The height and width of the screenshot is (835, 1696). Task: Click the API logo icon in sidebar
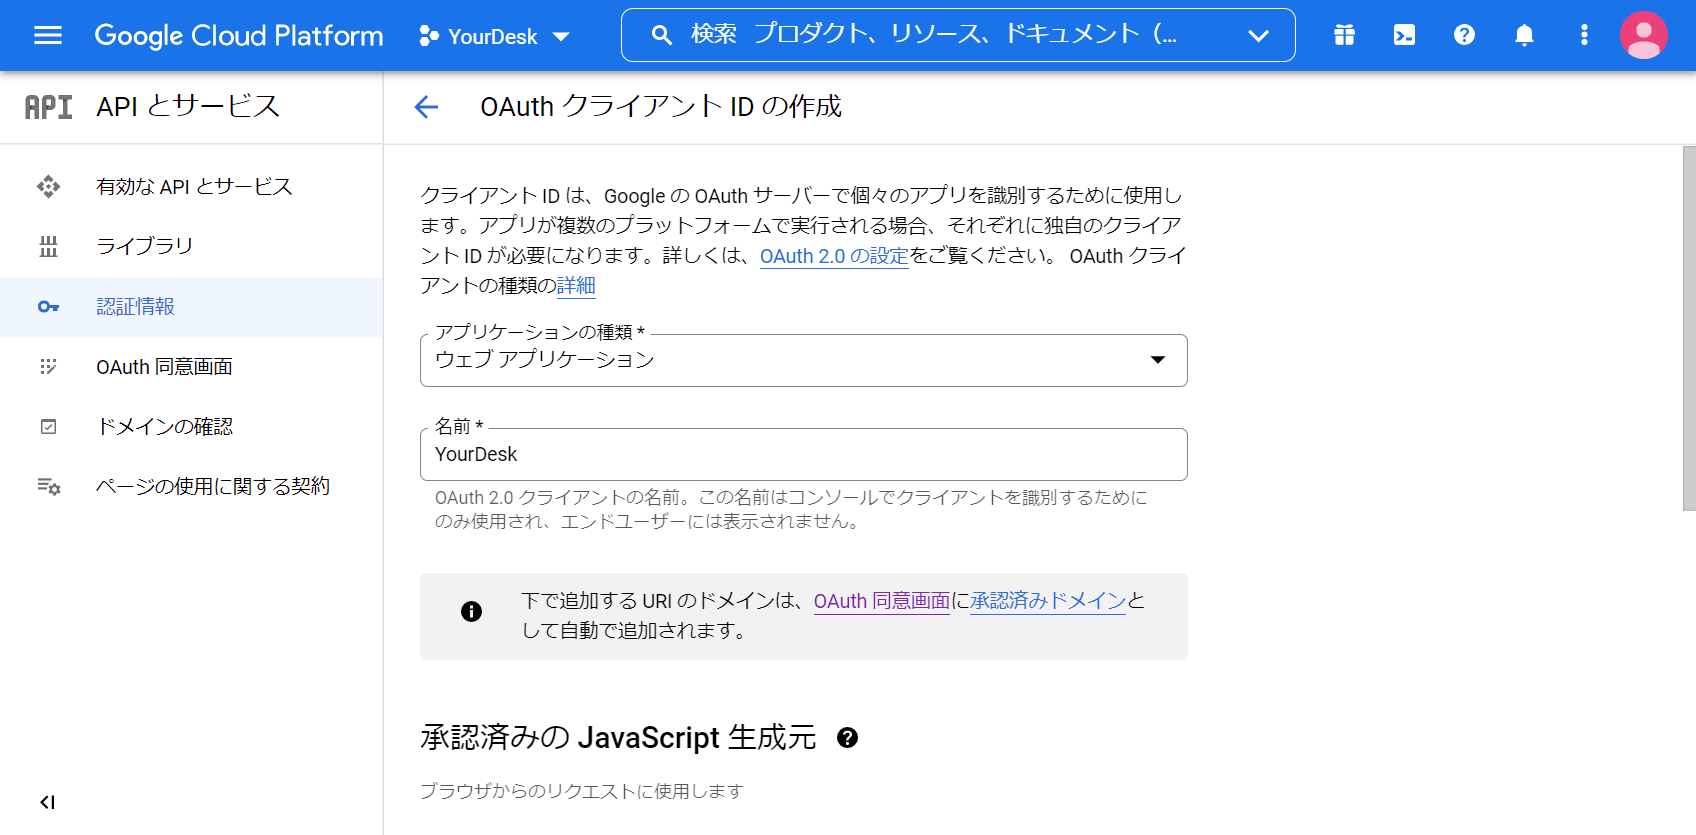click(48, 107)
